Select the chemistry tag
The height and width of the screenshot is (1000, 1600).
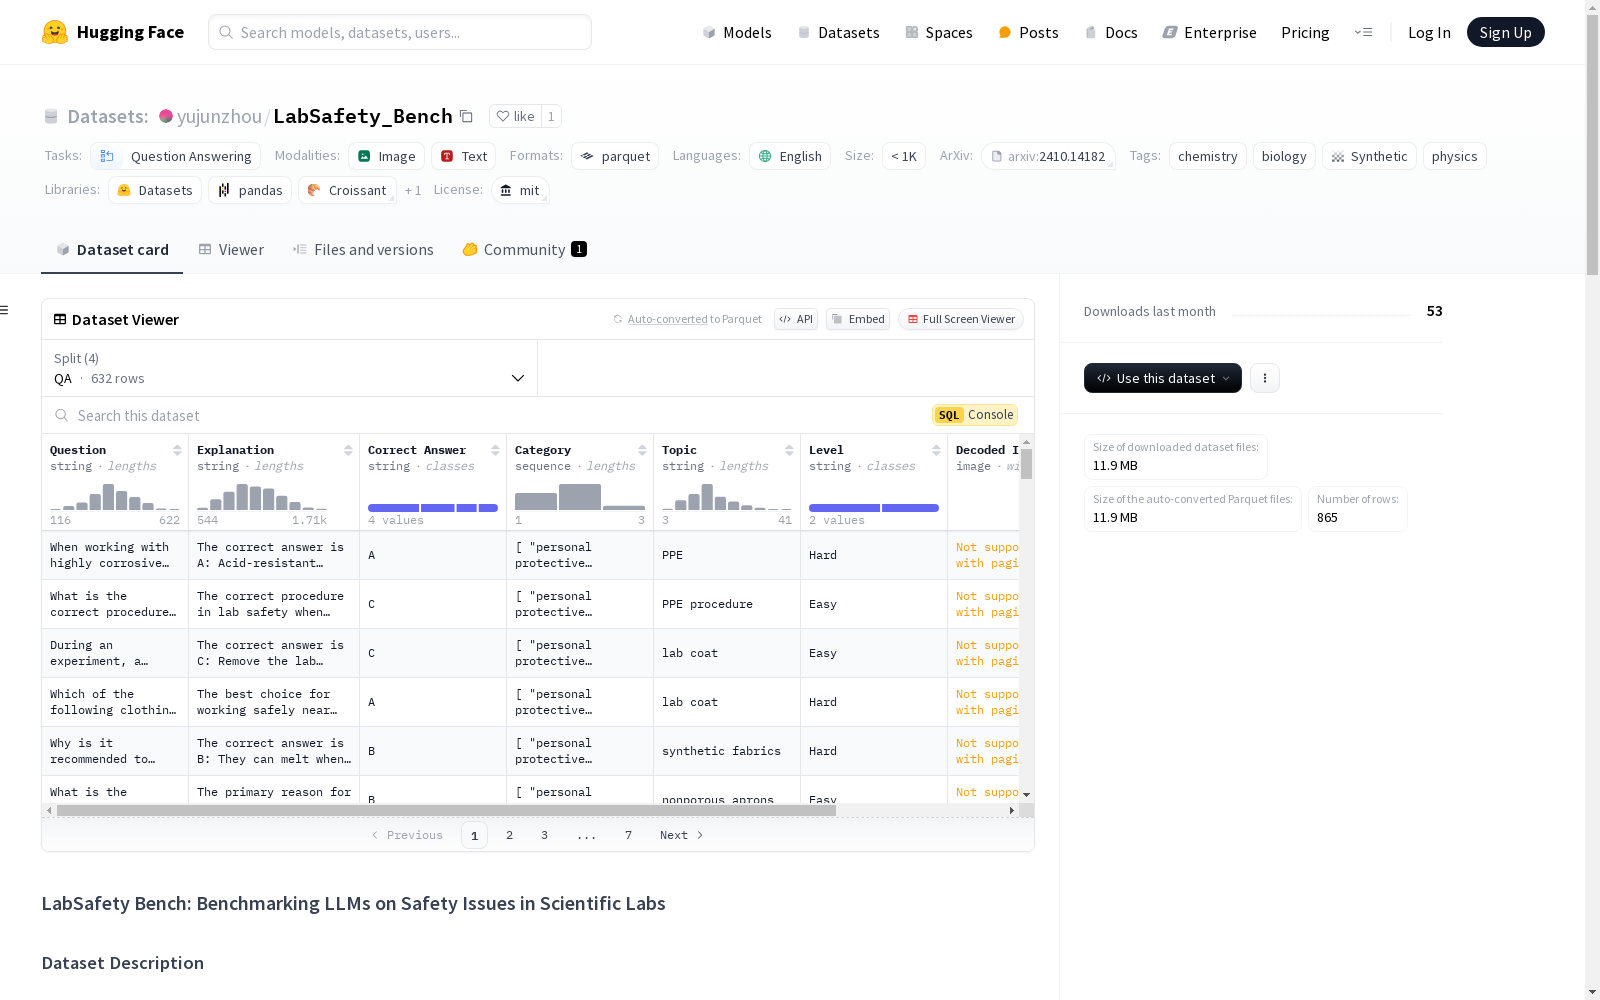click(x=1208, y=156)
